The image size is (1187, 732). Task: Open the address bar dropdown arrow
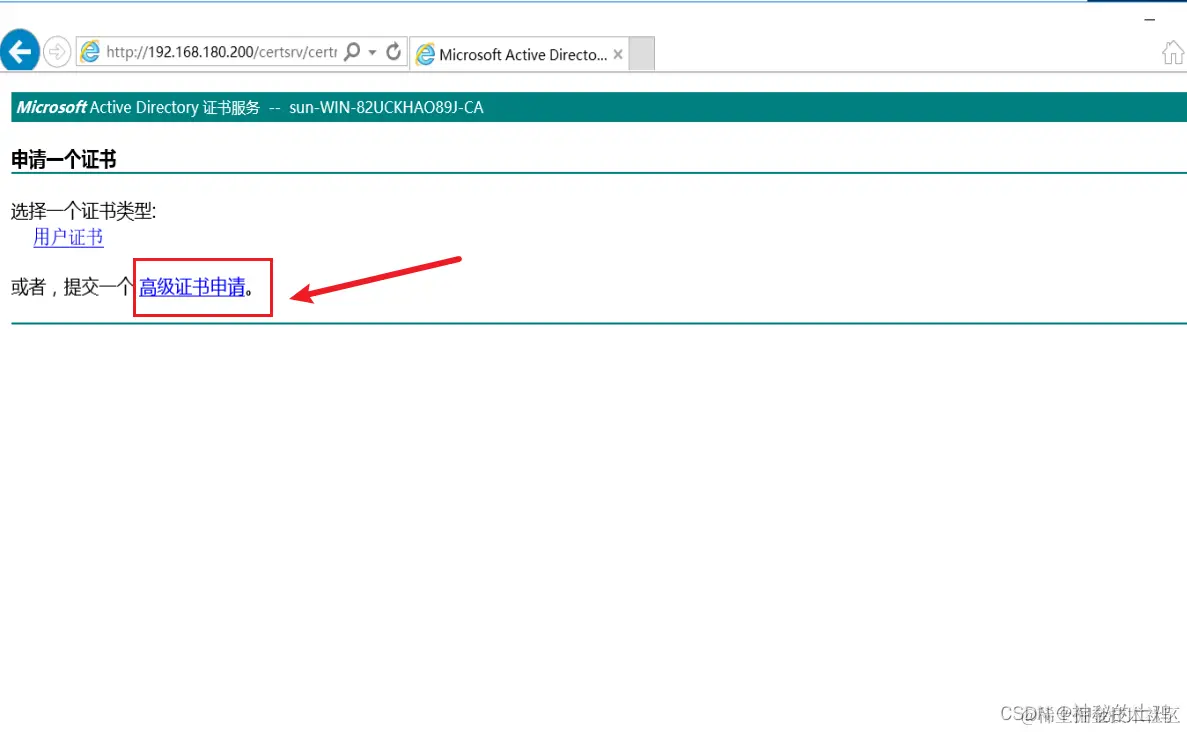[x=372, y=52]
